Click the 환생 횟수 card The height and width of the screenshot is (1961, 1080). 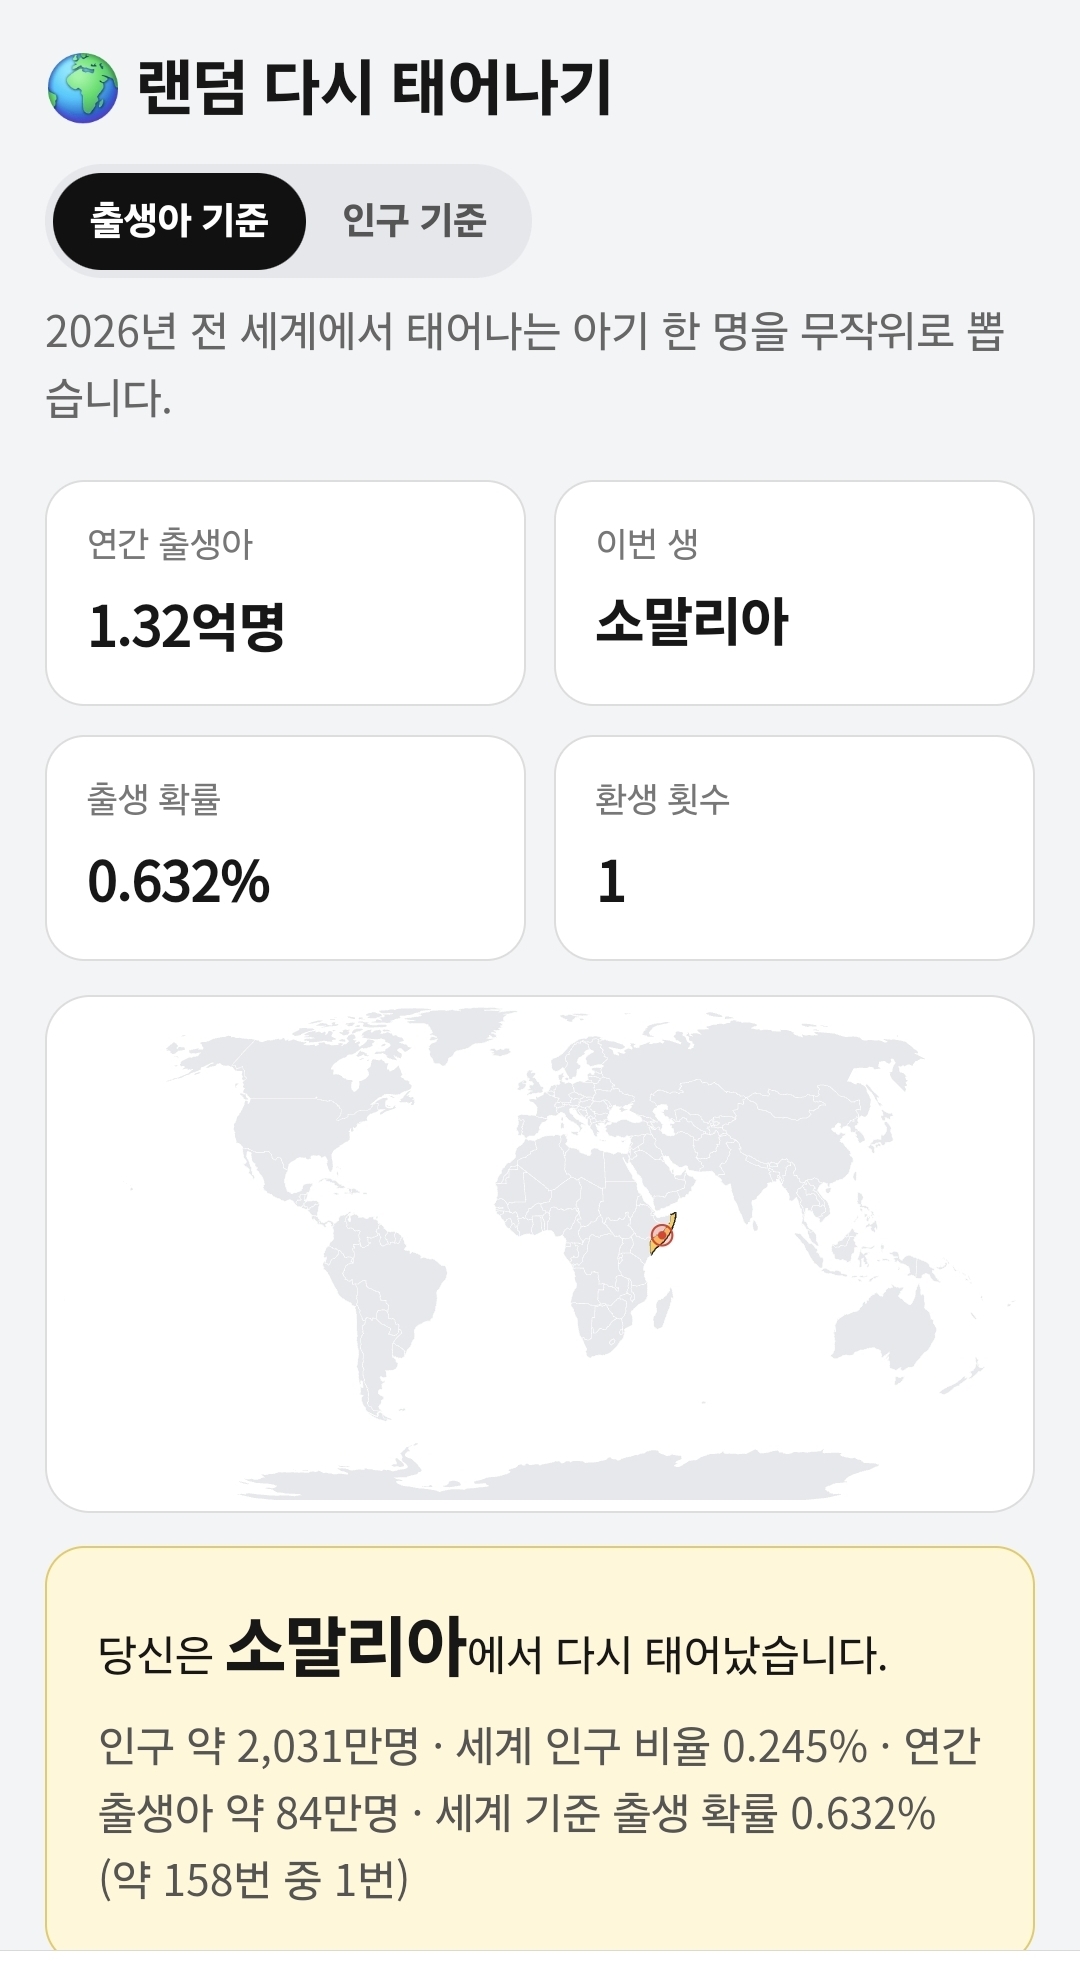point(794,848)
